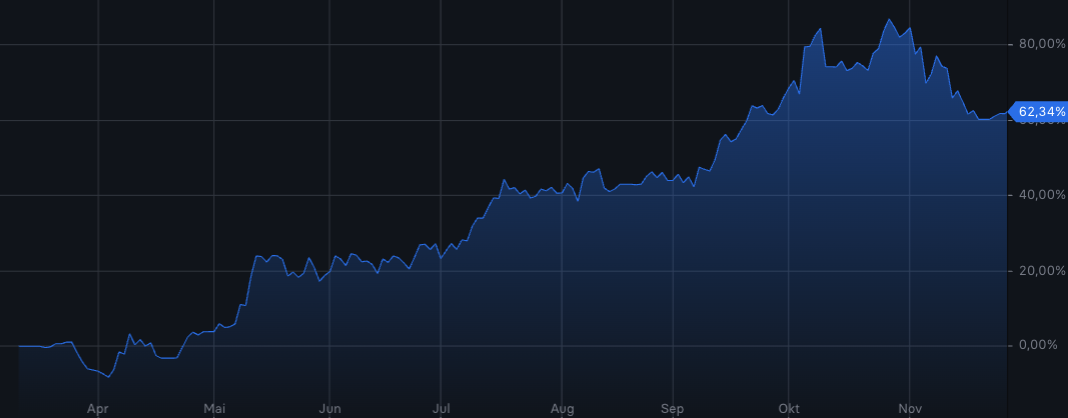Click the line where it crosses the Aug gridline

[562, 190]
